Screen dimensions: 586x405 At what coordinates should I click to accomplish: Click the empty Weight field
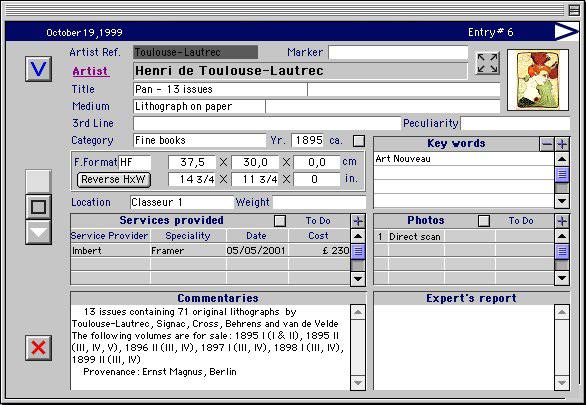320,202
